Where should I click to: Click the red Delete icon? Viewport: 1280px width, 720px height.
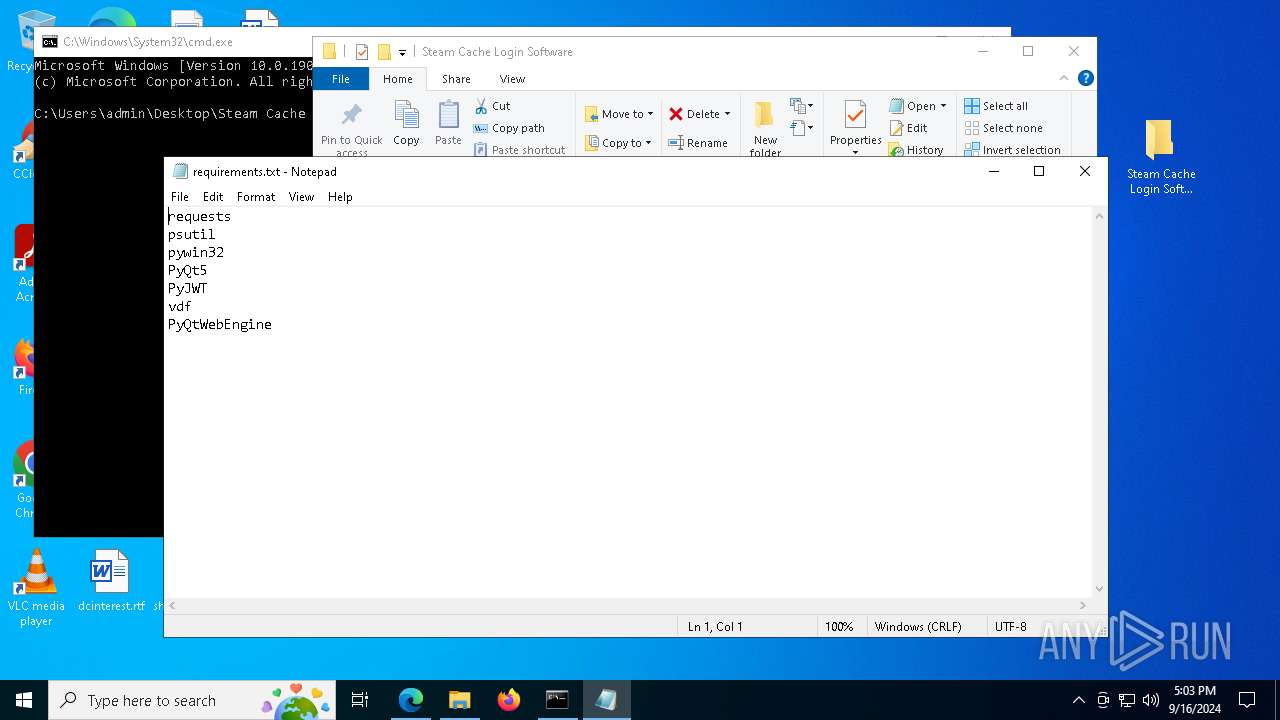pyautogui.click(x=676, y=114)
